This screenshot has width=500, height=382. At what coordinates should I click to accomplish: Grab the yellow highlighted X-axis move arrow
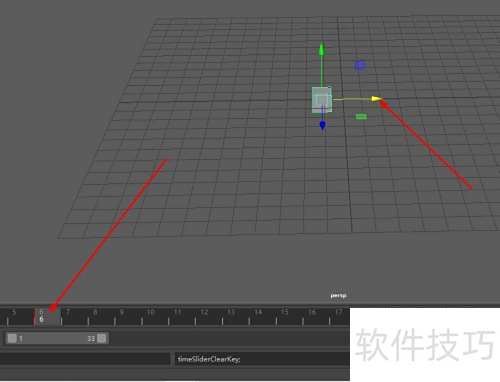click(377, 99)
